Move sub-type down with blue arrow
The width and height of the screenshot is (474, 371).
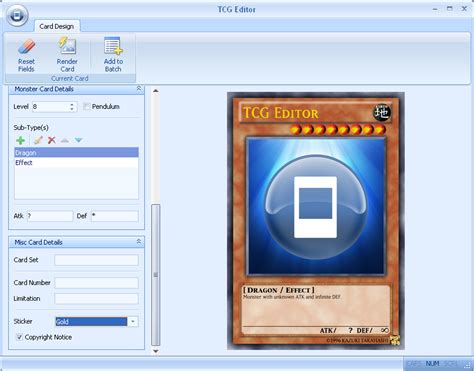tap(79, 140)
